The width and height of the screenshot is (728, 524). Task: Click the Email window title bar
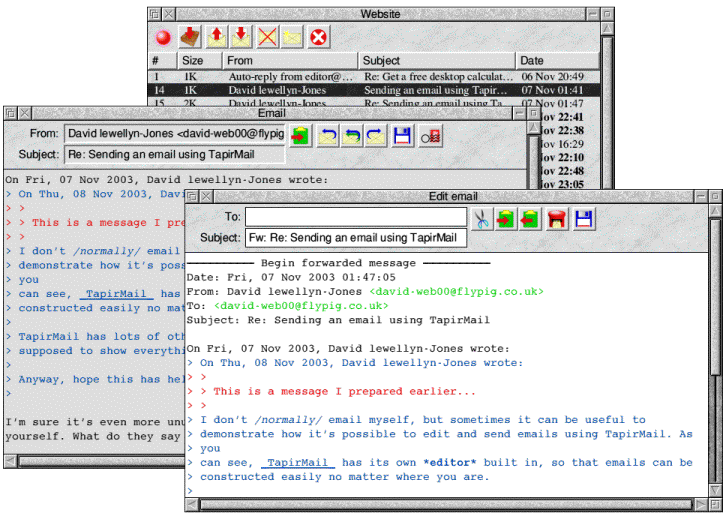click(272, 113)
